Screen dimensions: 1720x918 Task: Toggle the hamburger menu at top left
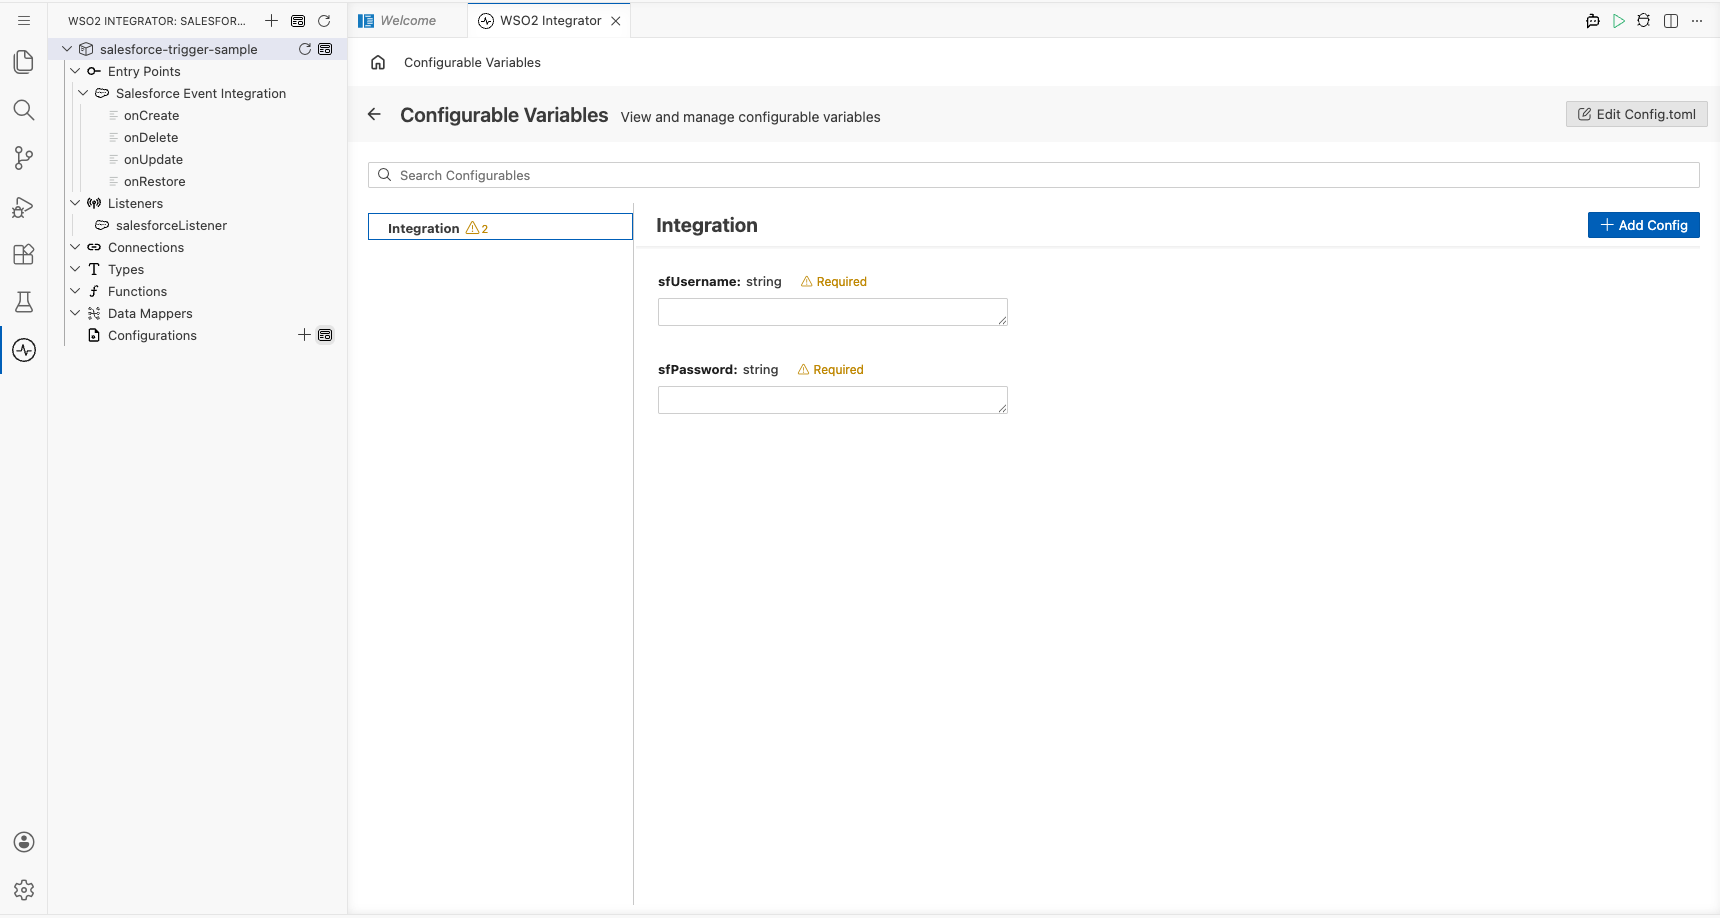24,20
